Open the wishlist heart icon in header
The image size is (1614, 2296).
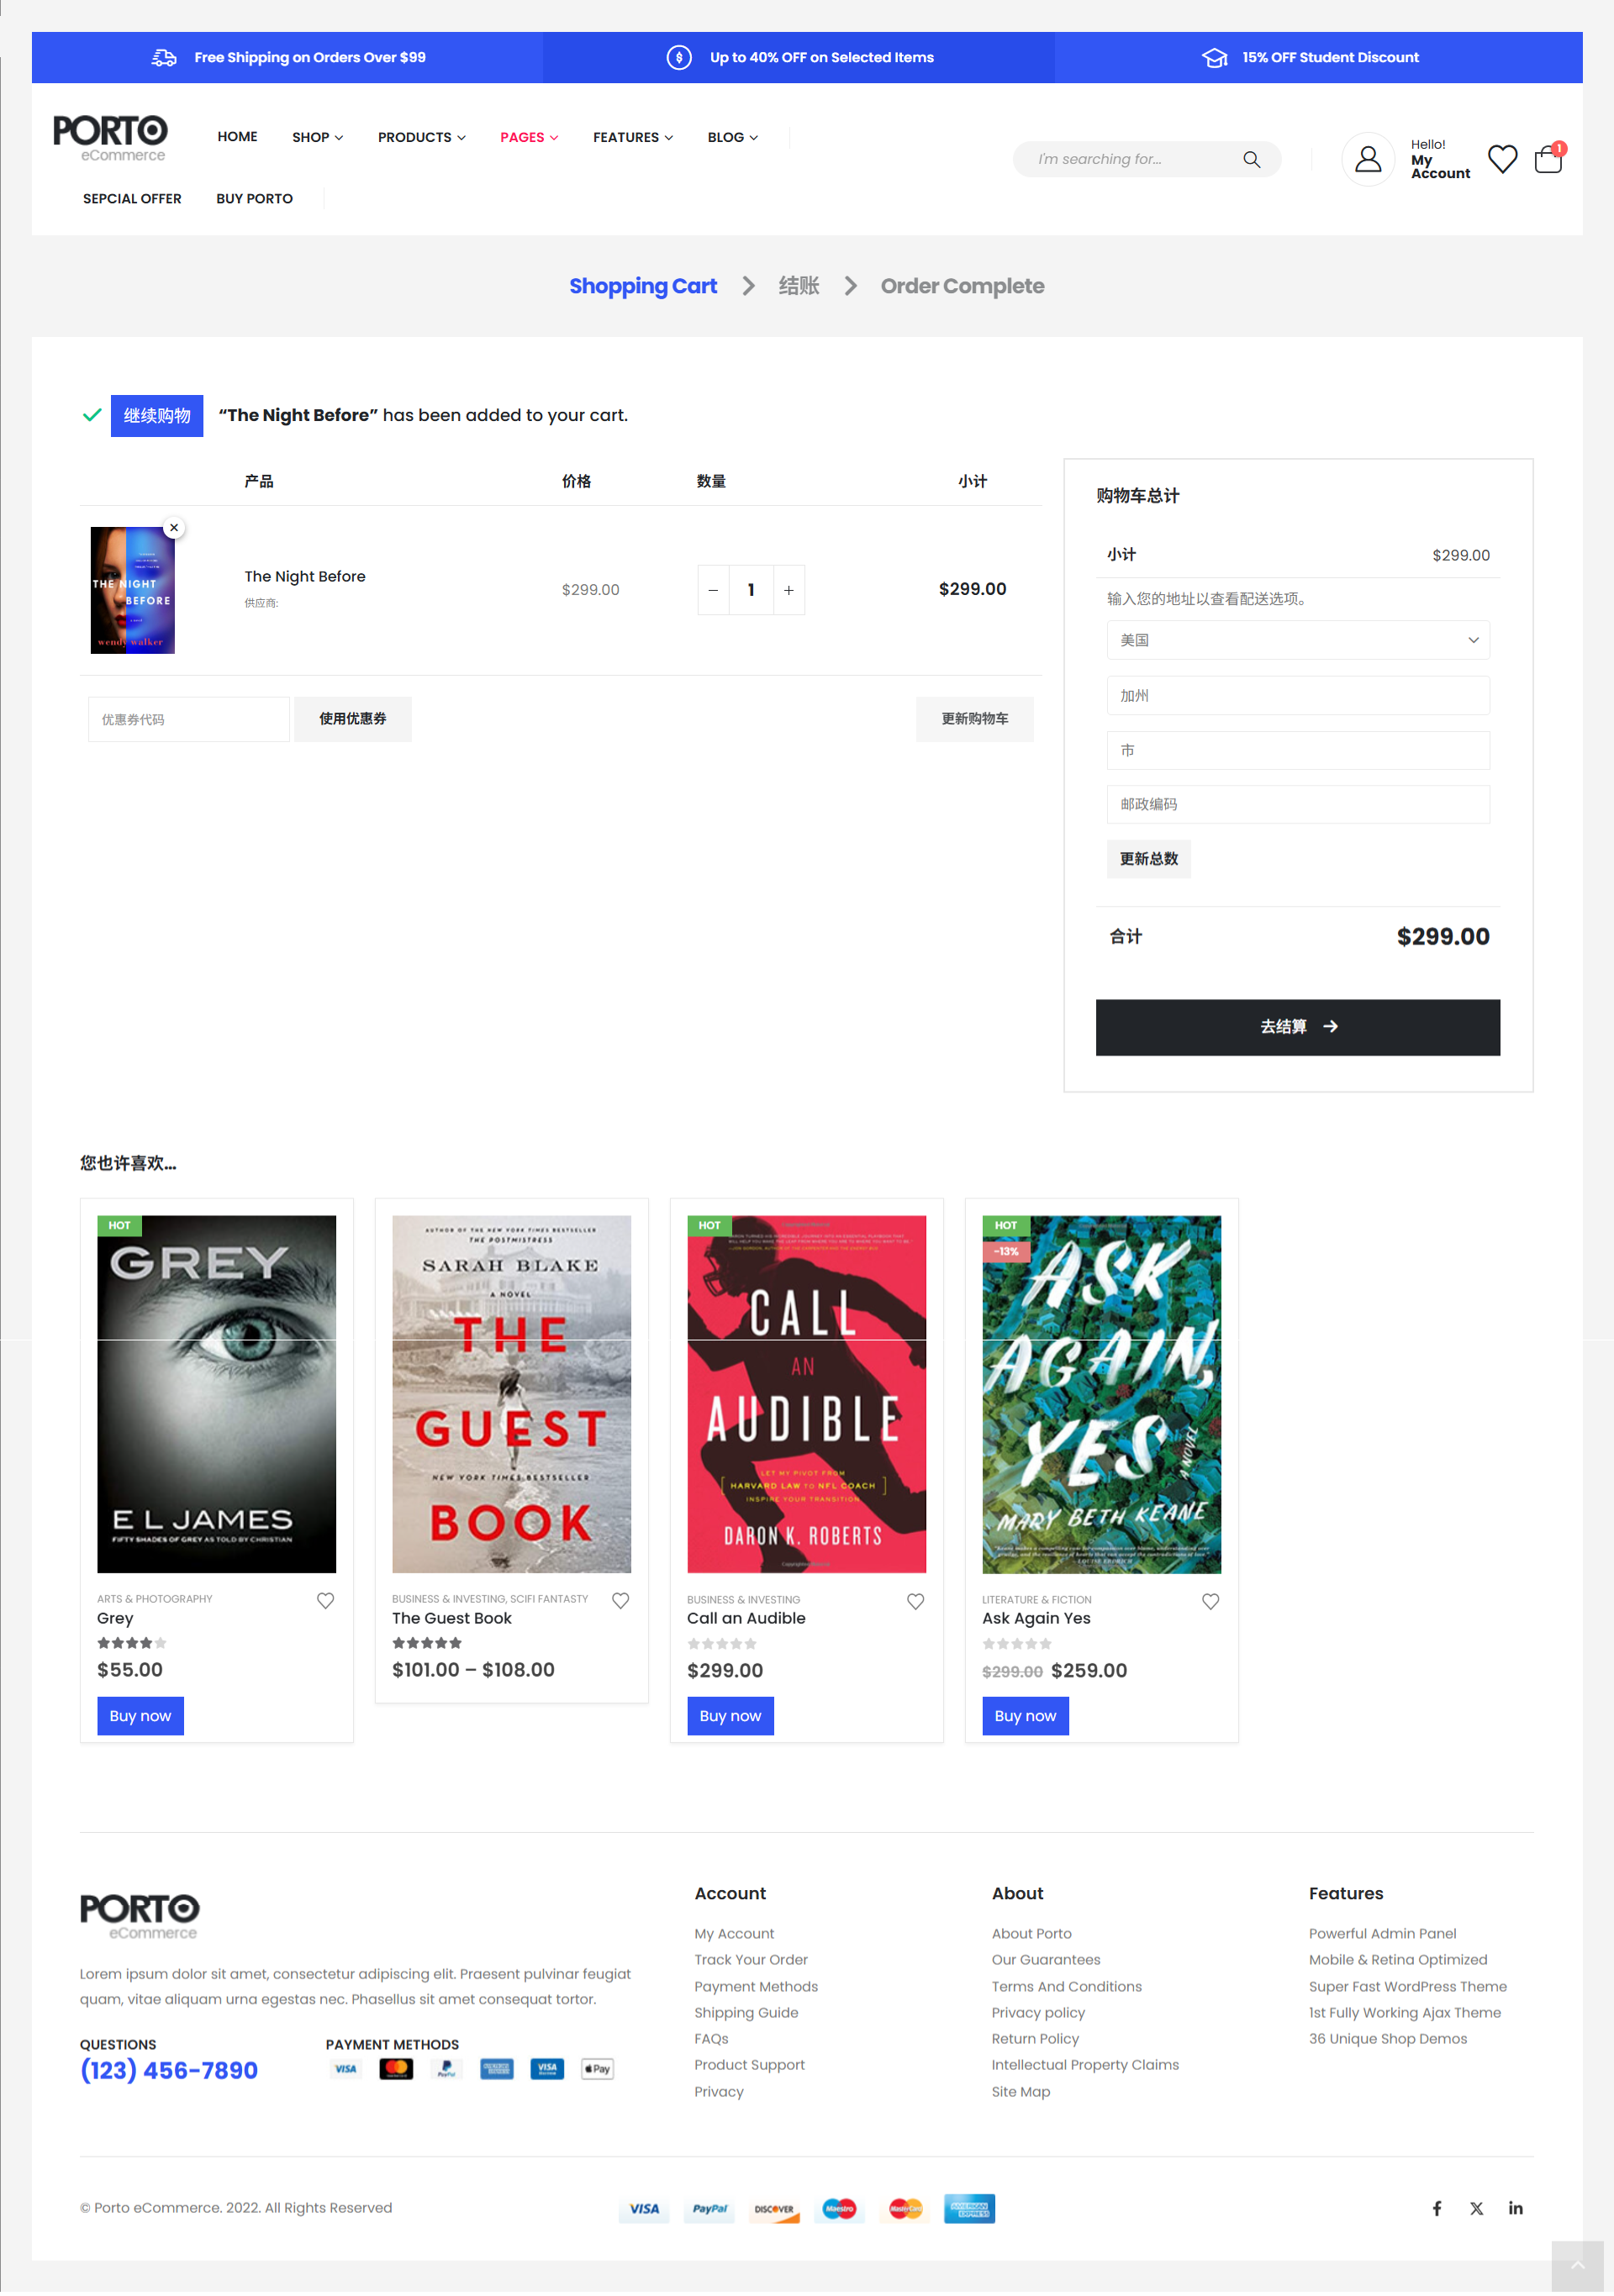pyautogui.click(x=1501, y=159)
